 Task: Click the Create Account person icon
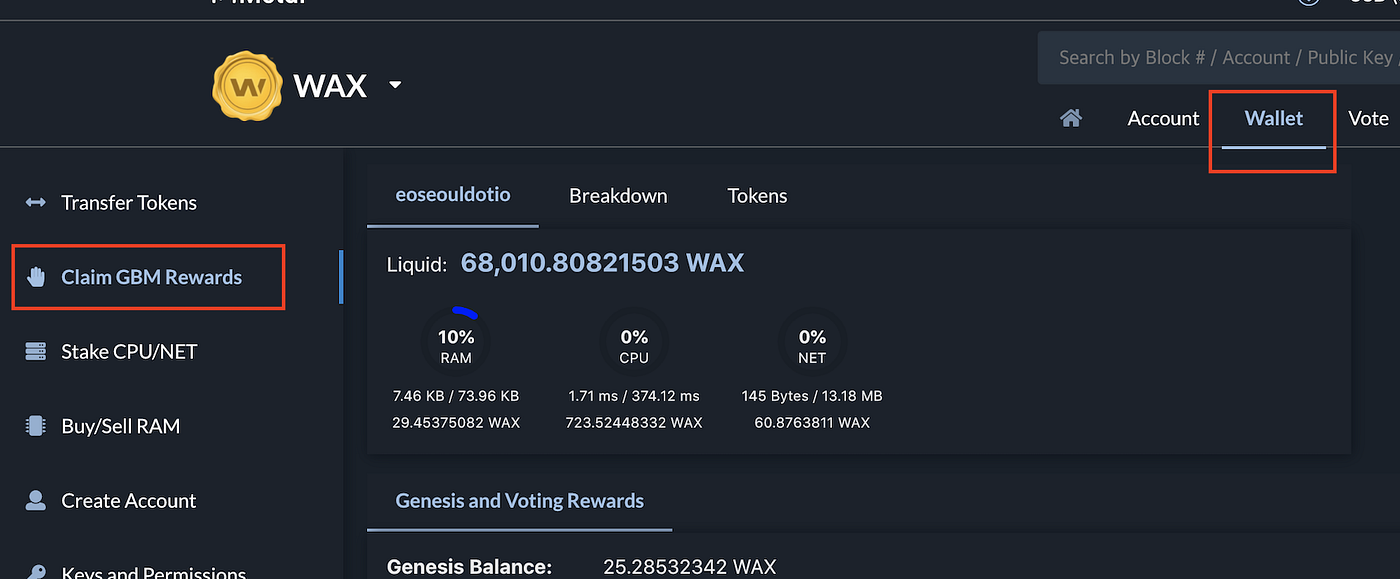point(36,500)
